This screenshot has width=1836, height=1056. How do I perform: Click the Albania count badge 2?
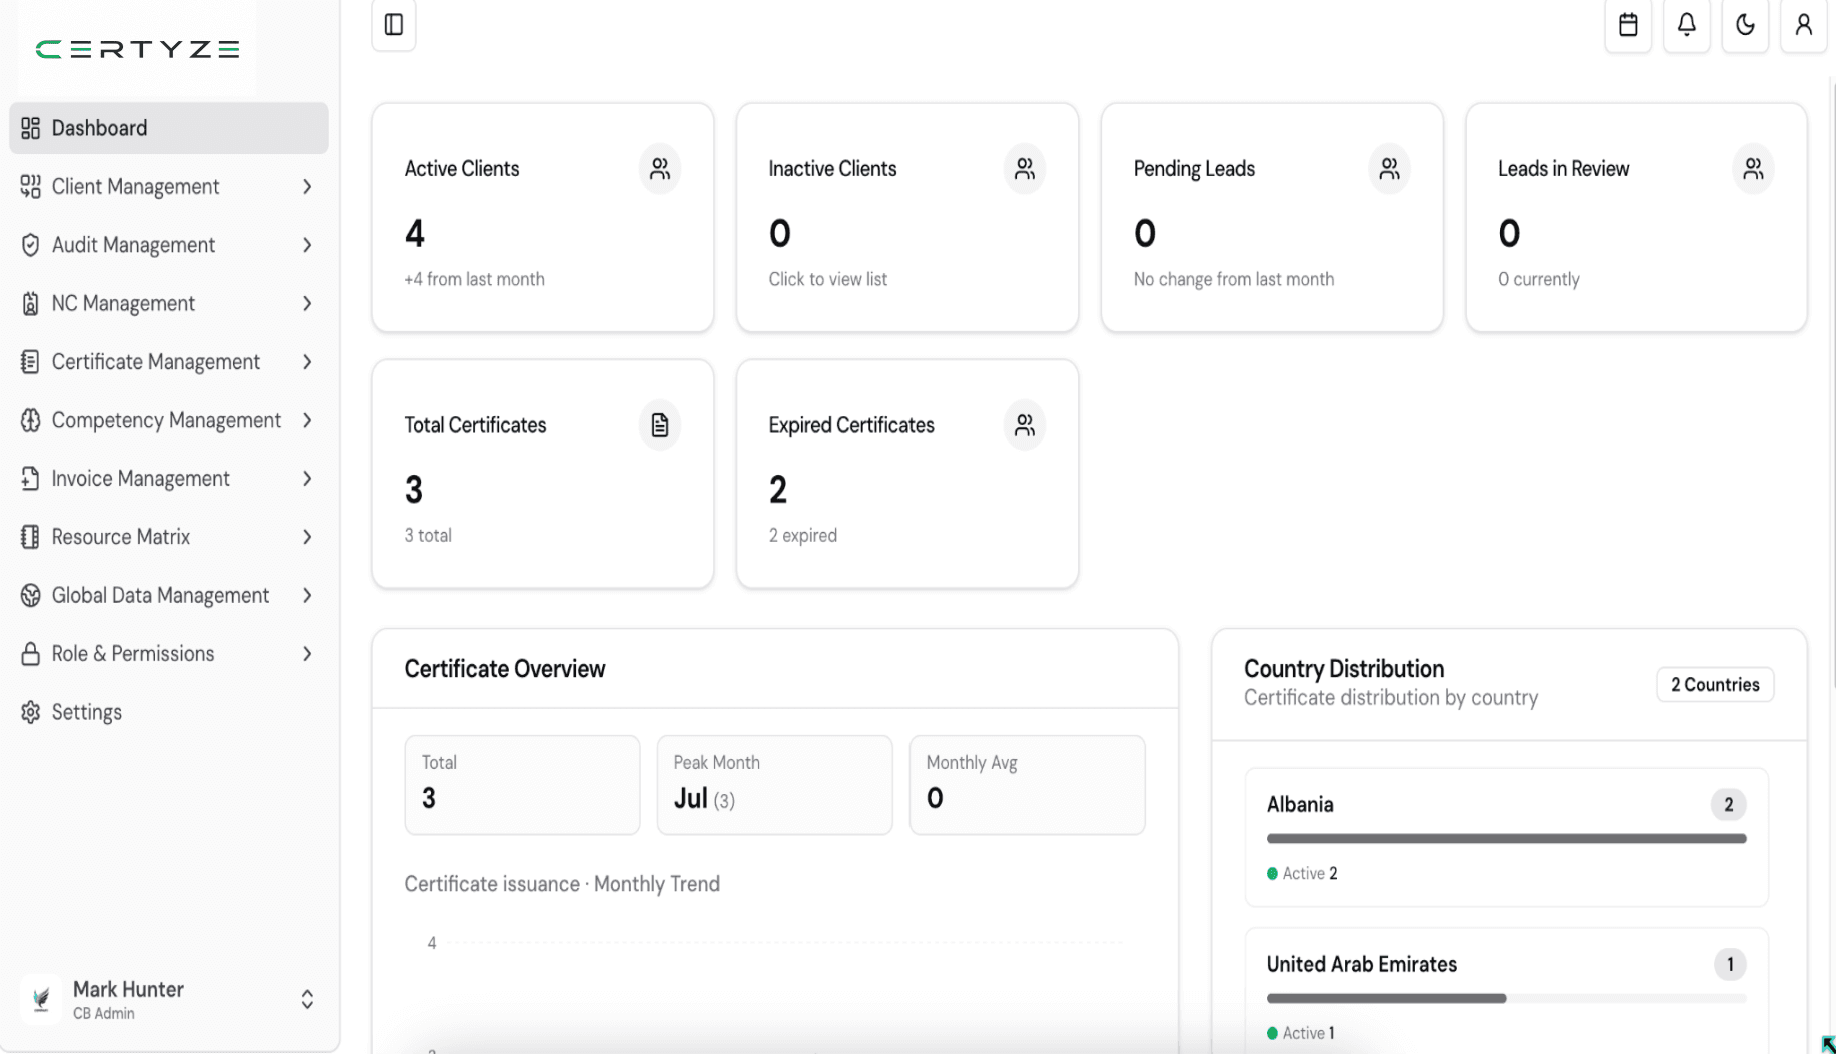coord(1728,805)
